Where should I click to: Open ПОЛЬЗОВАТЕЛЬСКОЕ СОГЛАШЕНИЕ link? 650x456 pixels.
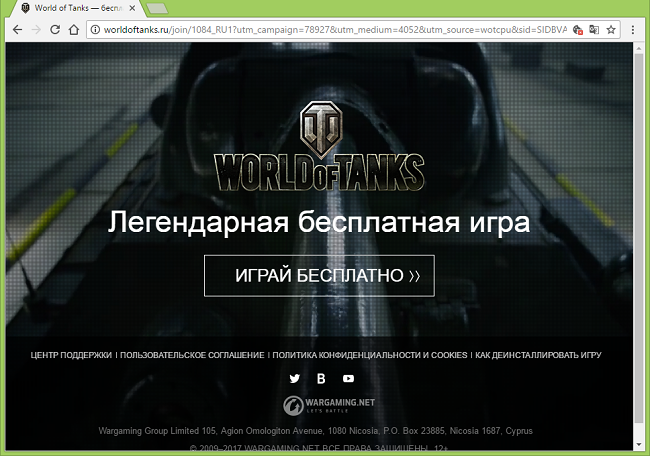(192, 355)
